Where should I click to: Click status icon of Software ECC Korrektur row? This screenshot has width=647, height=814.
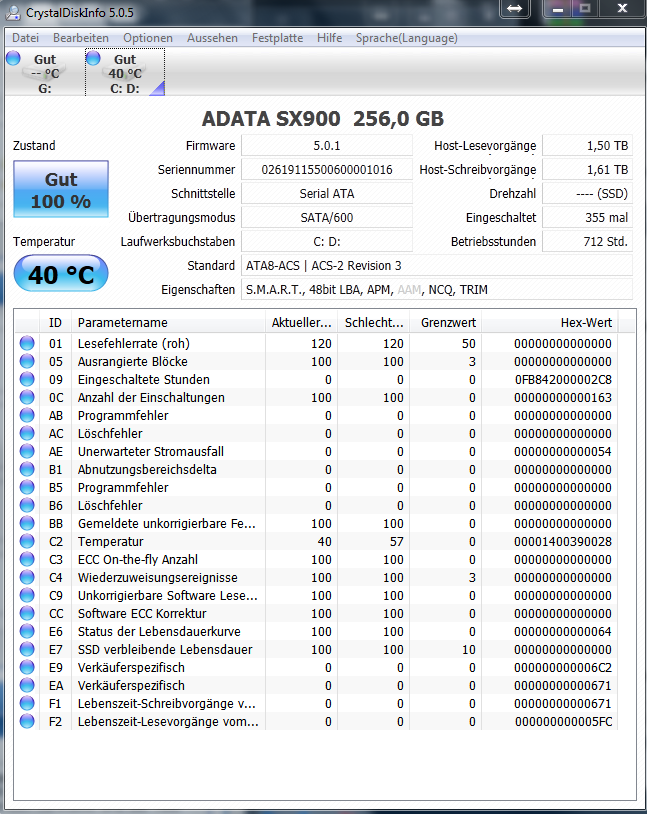(27, 613)
